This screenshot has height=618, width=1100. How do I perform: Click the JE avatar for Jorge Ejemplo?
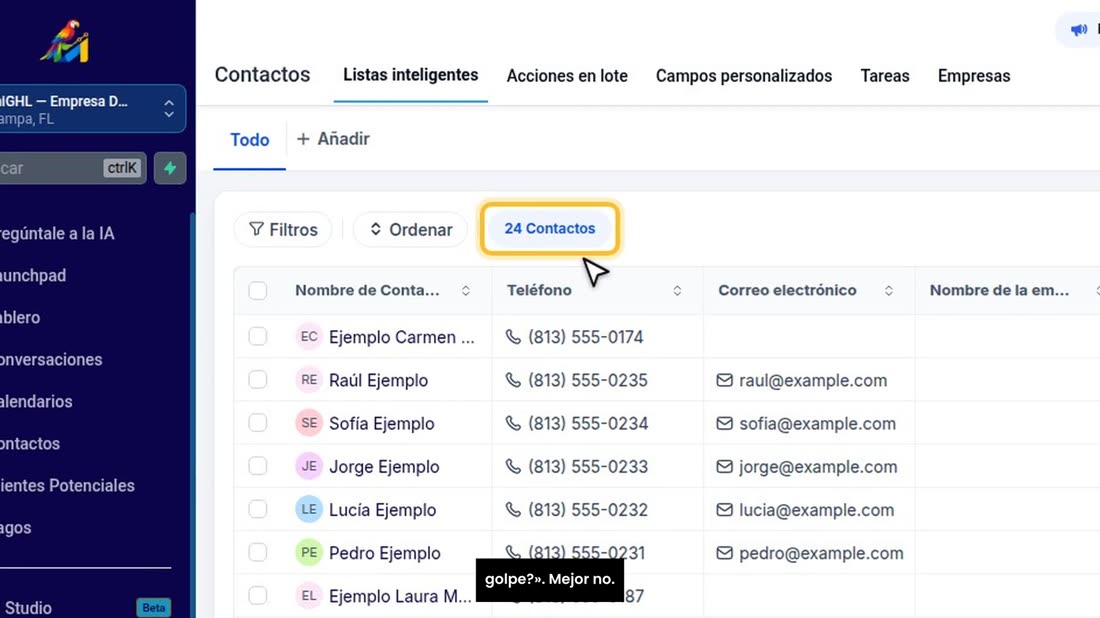point(309,466)
